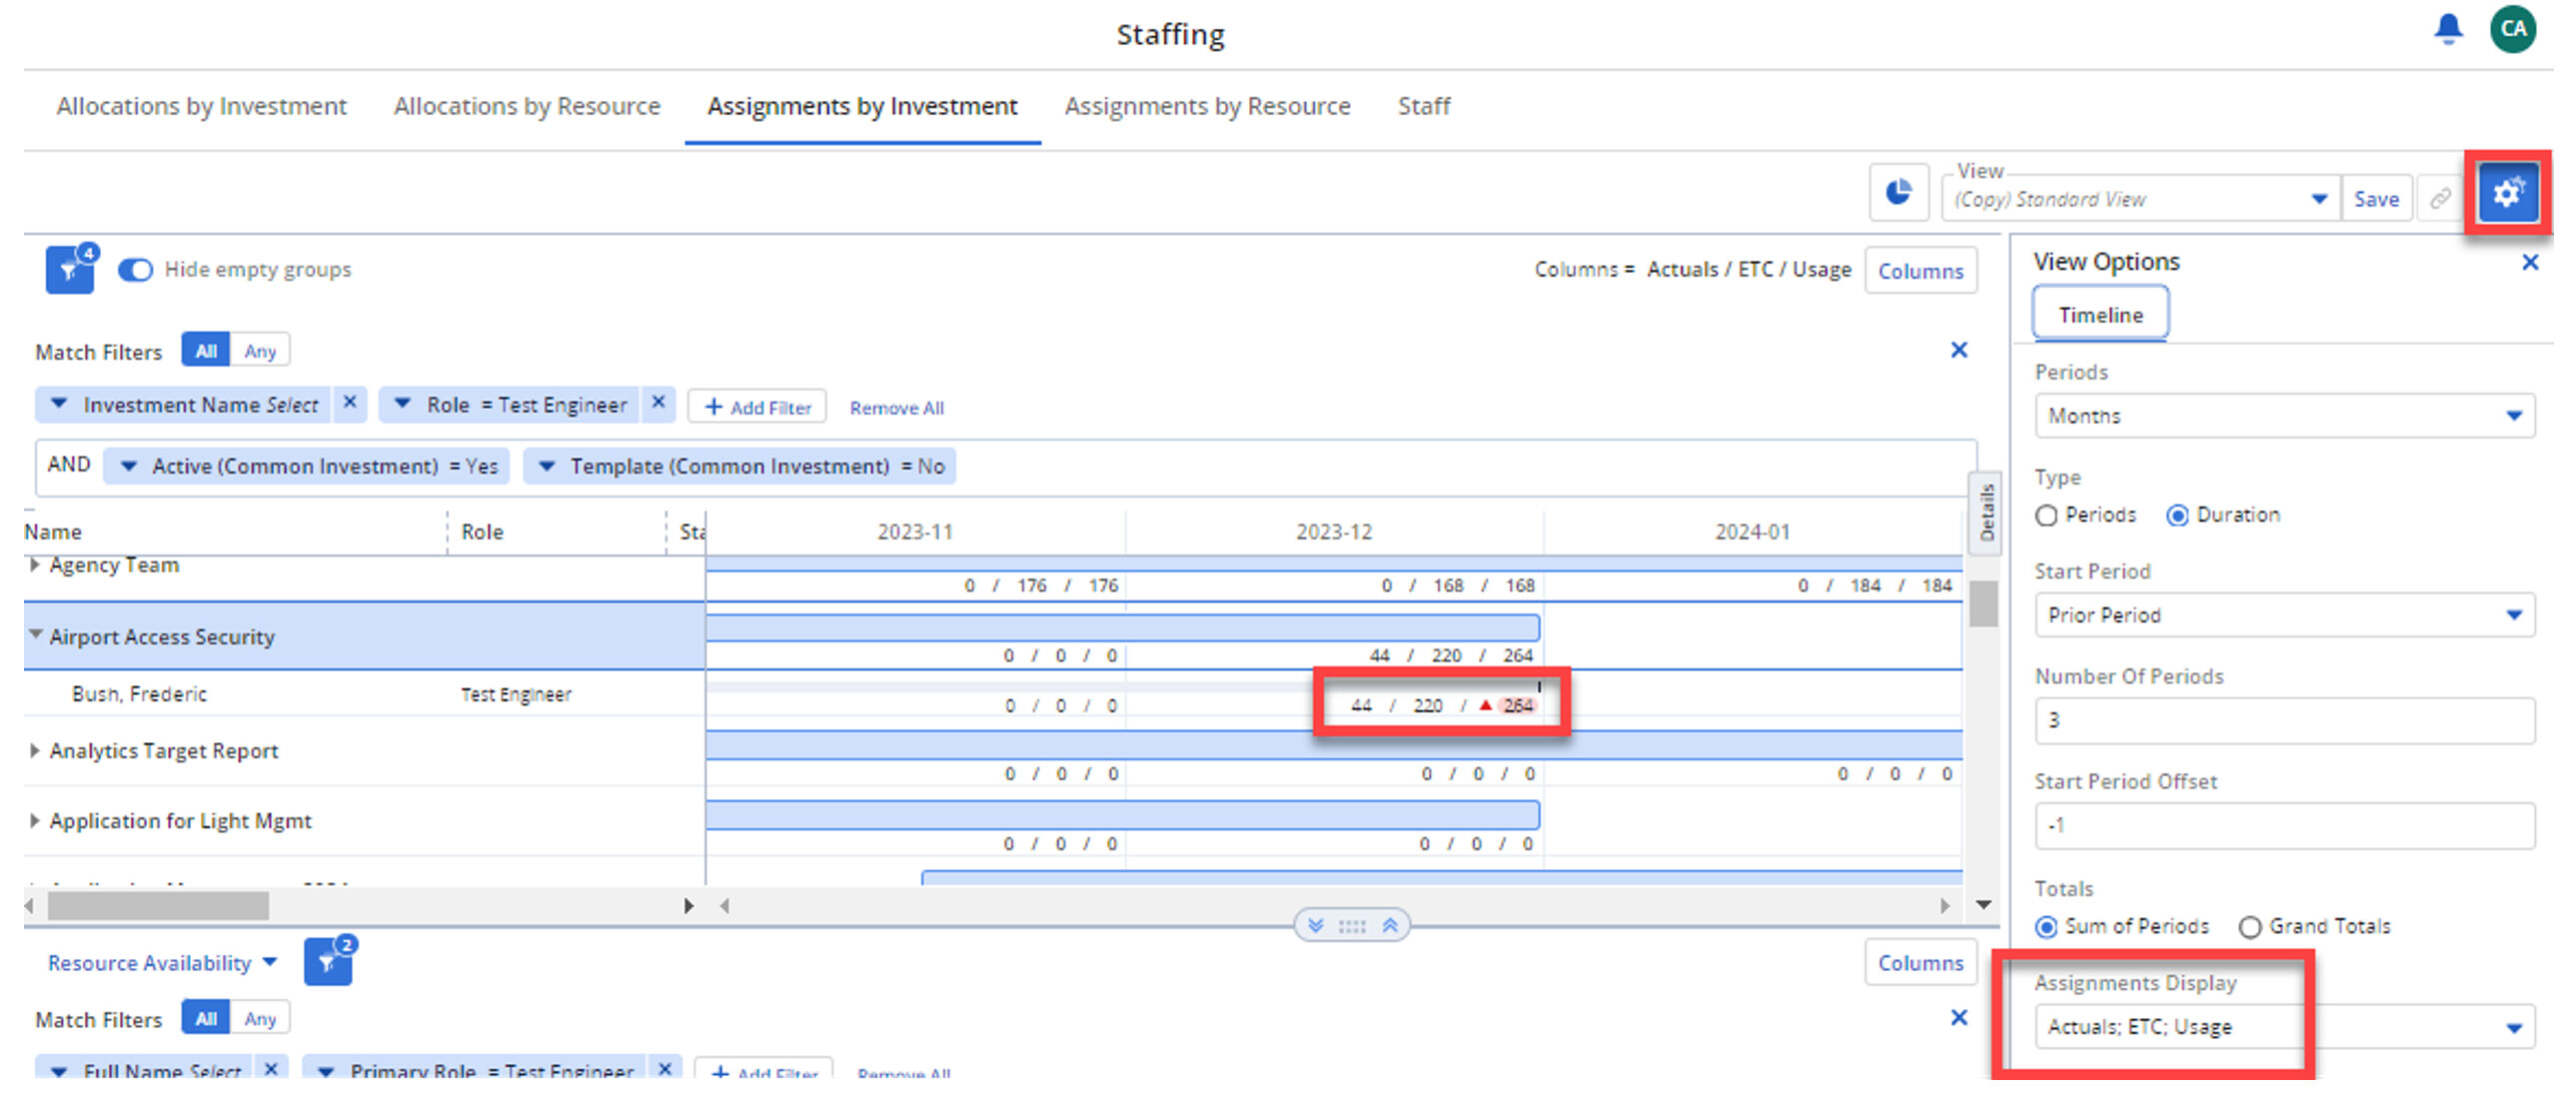Click Add Filter in top filter bar
Screen dimensions: 2560x1099
757,407
